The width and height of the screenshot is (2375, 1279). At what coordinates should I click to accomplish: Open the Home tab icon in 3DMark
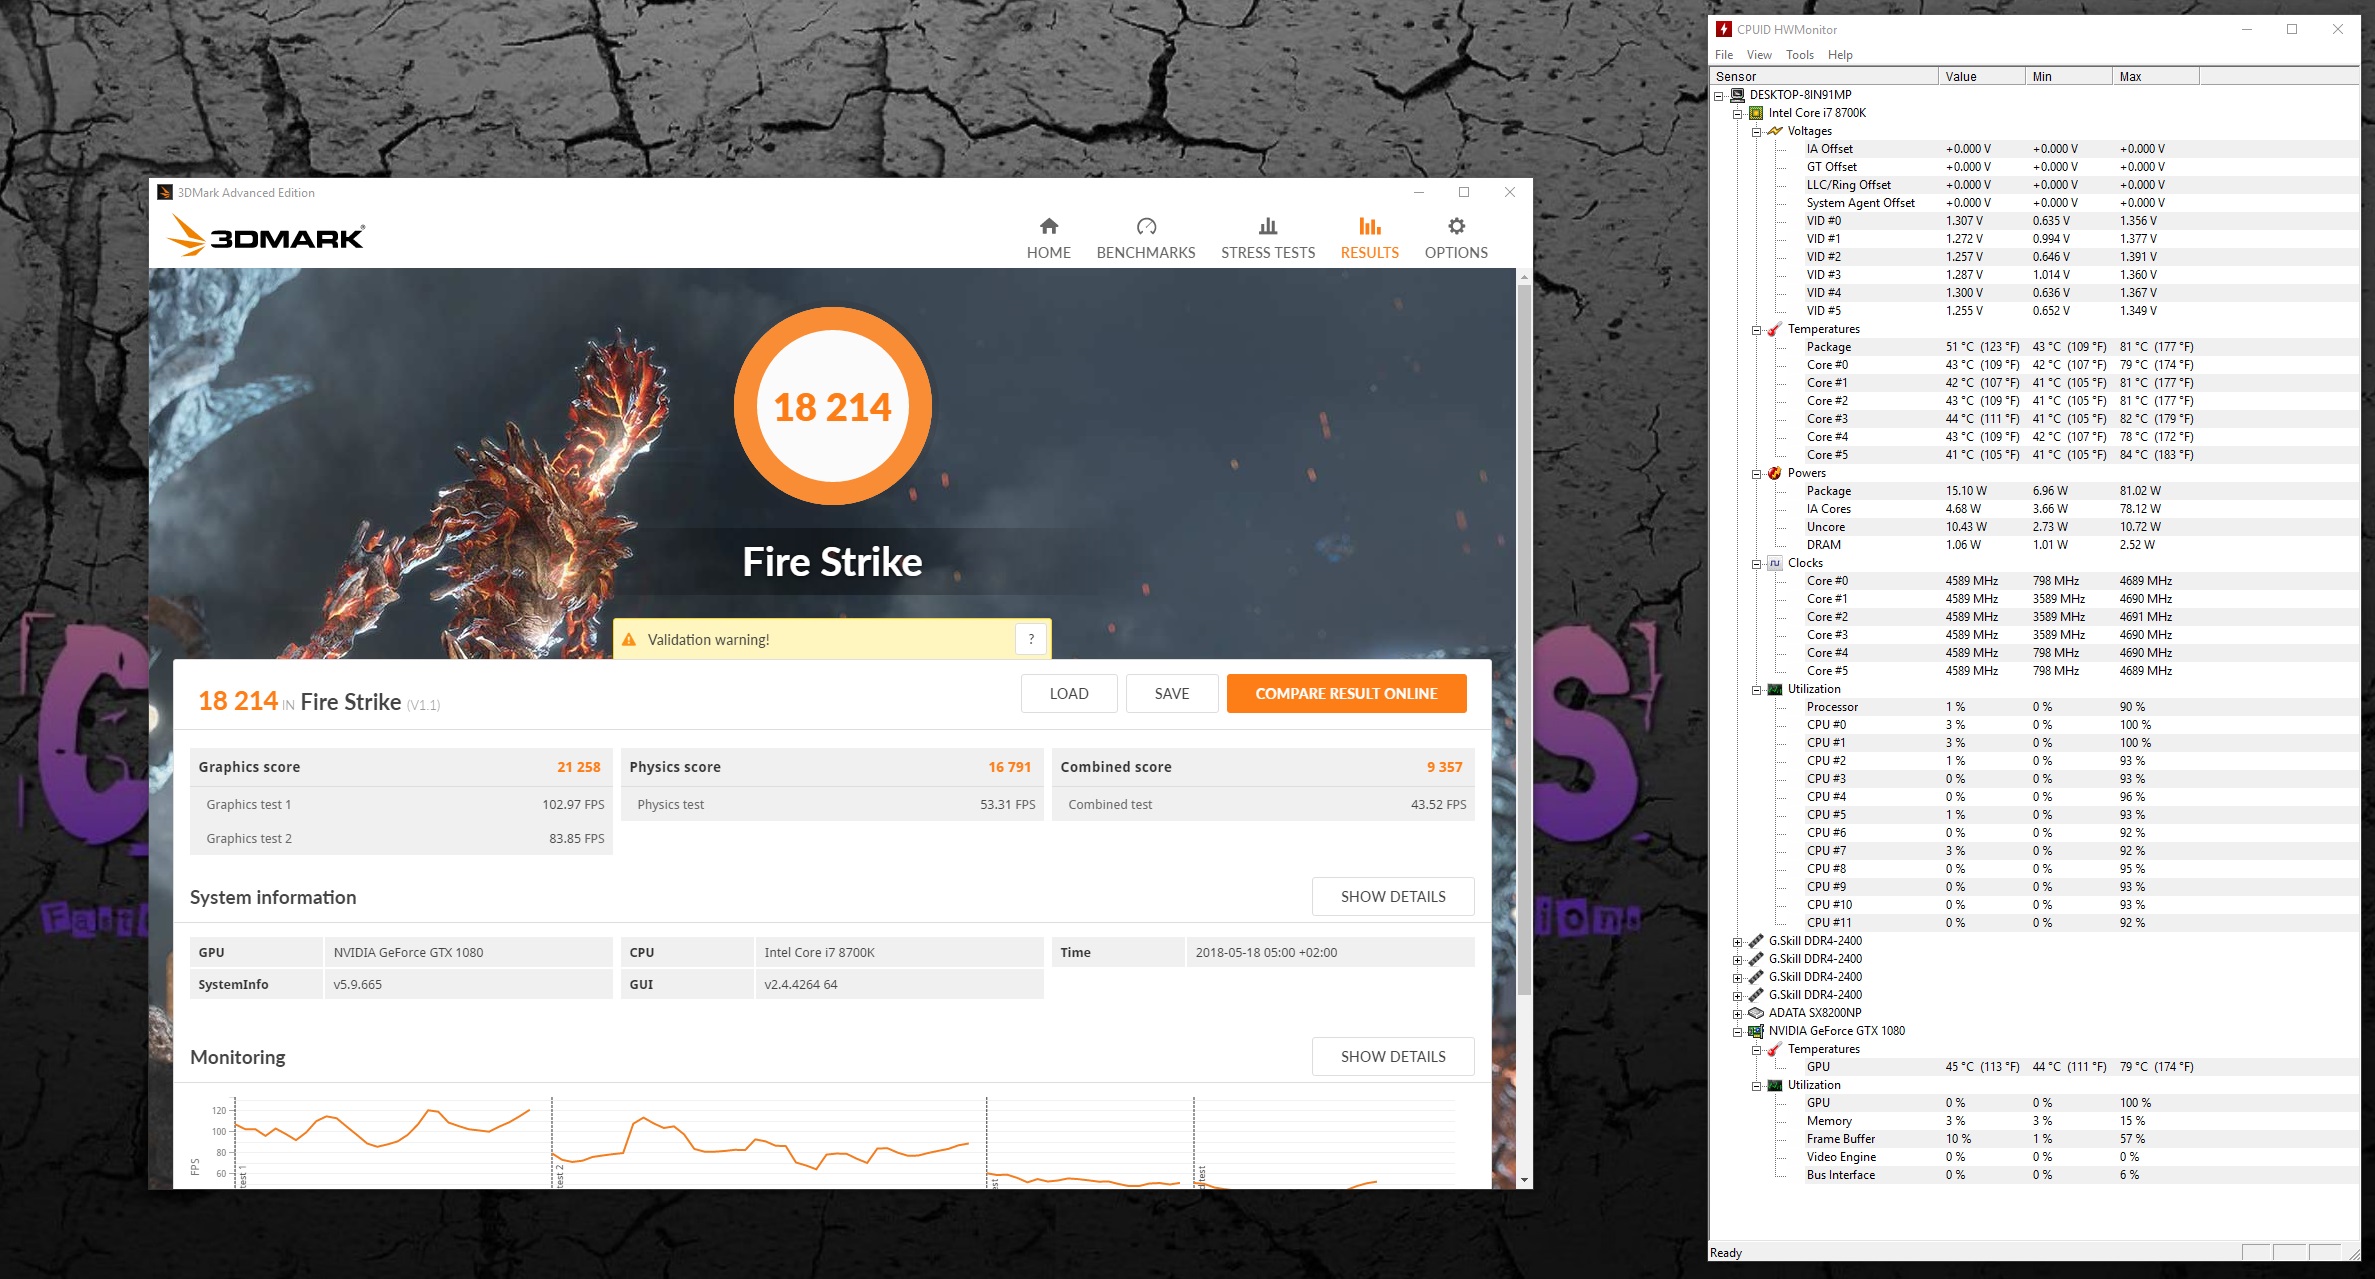click(1048, 226)
